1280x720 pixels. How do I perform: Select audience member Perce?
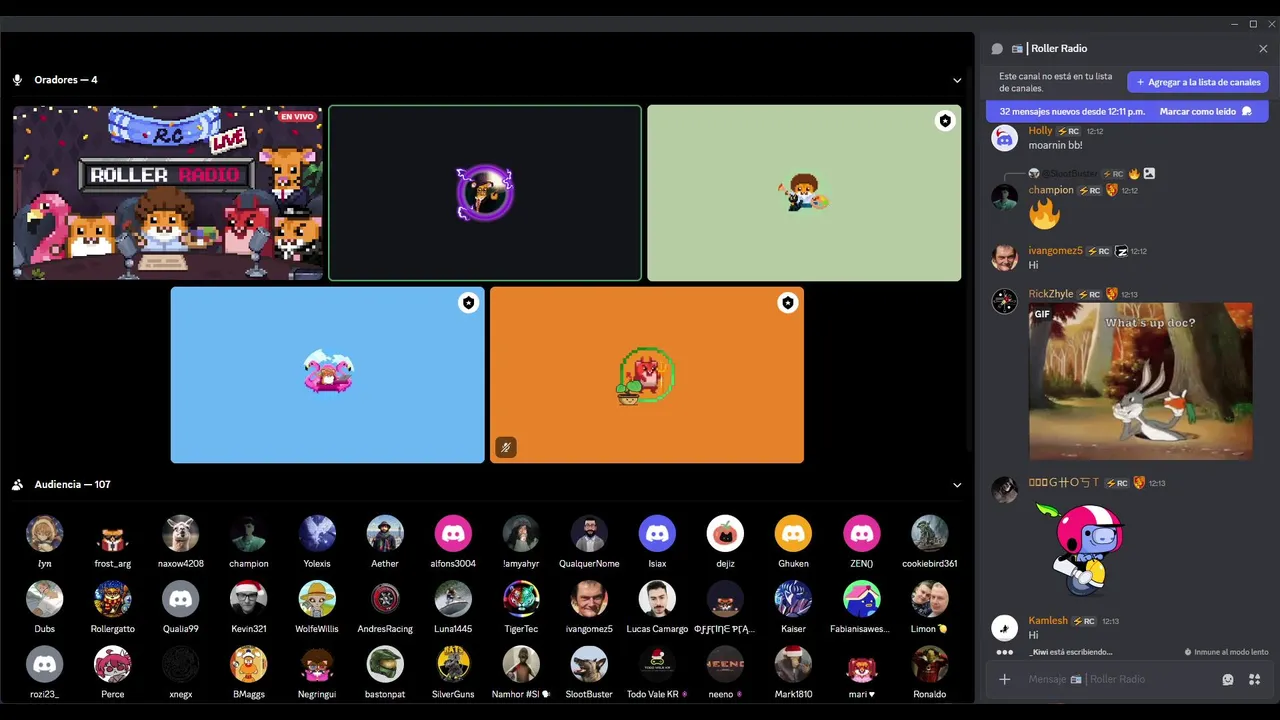[113, 671]
